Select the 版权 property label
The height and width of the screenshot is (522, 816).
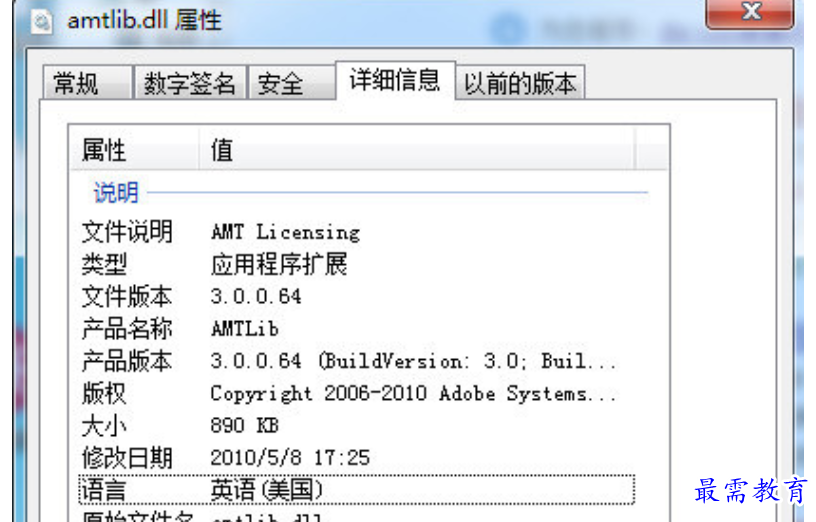104,393
